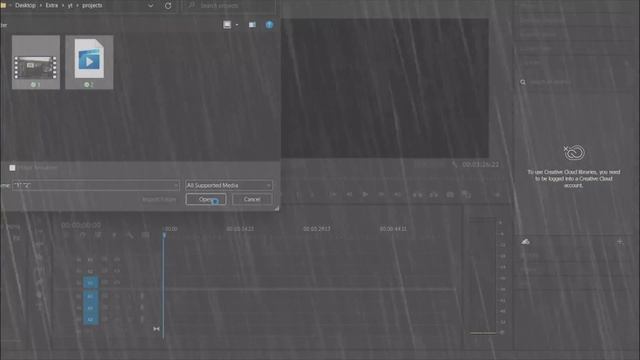Click the comparison view icon in Program monitor
Image resolution: width=640 pixels, height=360 pixels.
(467, 195)
